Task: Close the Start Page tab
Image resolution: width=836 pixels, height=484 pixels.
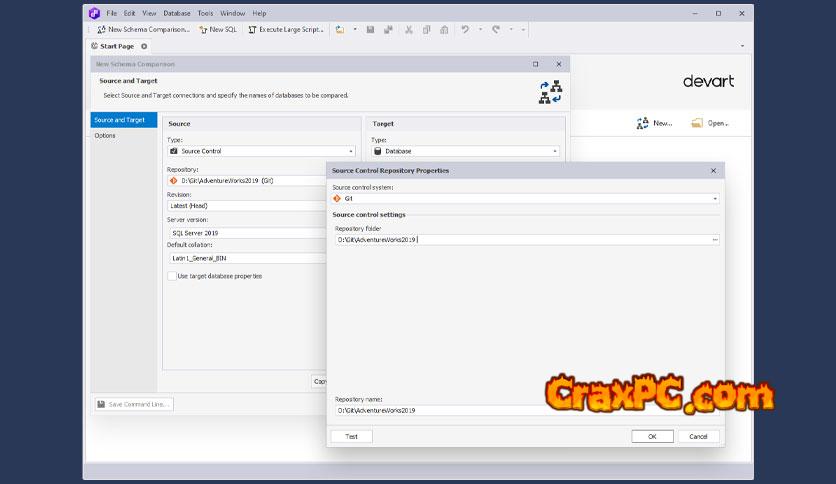Action: click(x=144, y=46)
